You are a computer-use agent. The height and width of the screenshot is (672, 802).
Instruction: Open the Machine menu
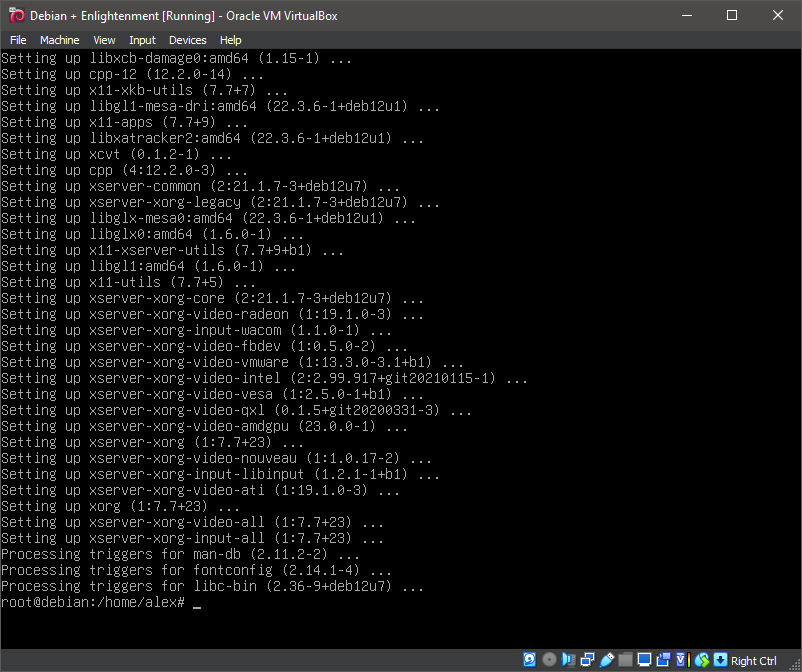coord(59,40)
